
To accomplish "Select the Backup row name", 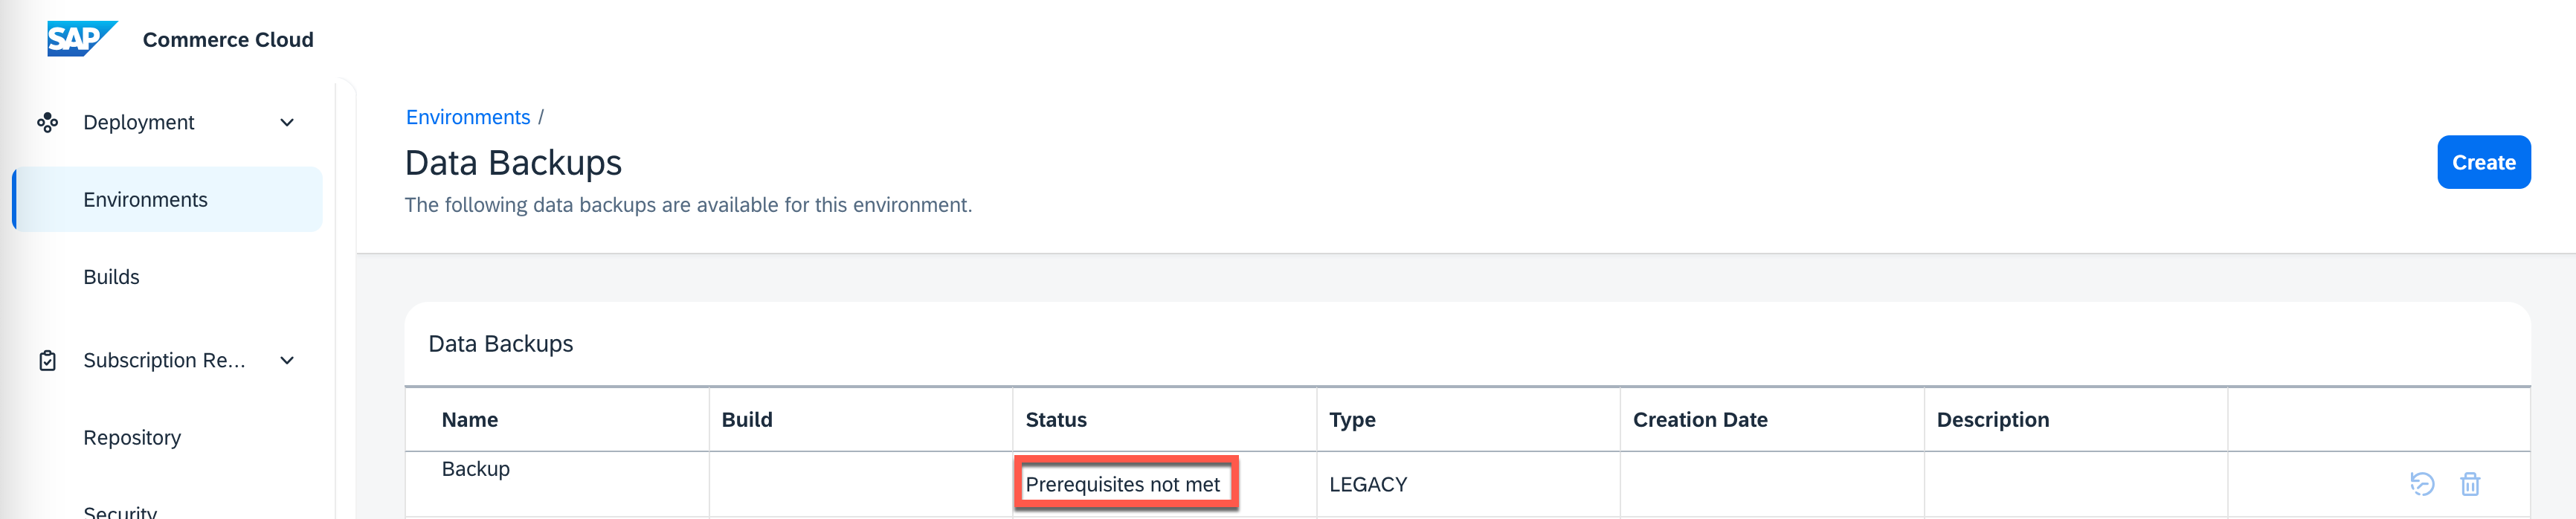I will (x=476, y=469).
